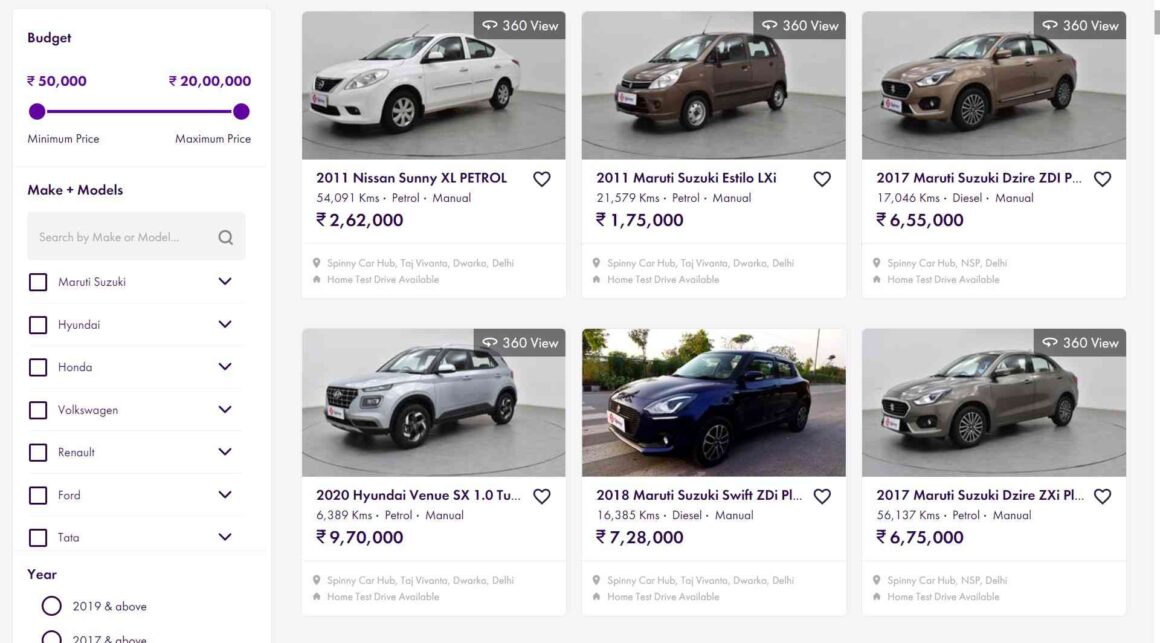Viewport: 1160px width, 643px height.
Task: Open the 2011 Maruti Suzuki Estilo LXi title
Action: (x=686, y=178)
